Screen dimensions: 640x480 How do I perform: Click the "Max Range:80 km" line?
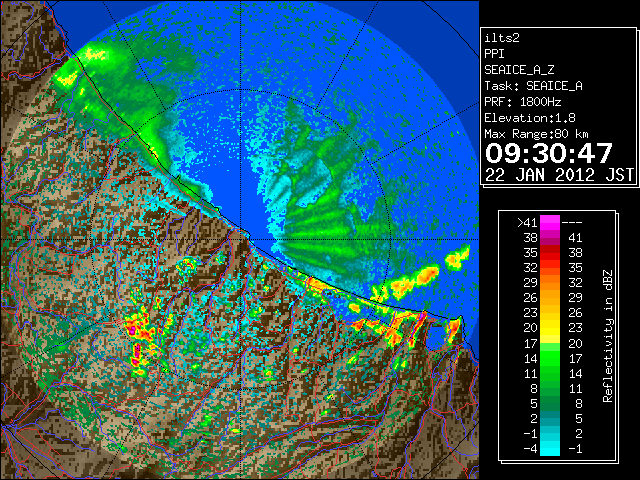536,134
